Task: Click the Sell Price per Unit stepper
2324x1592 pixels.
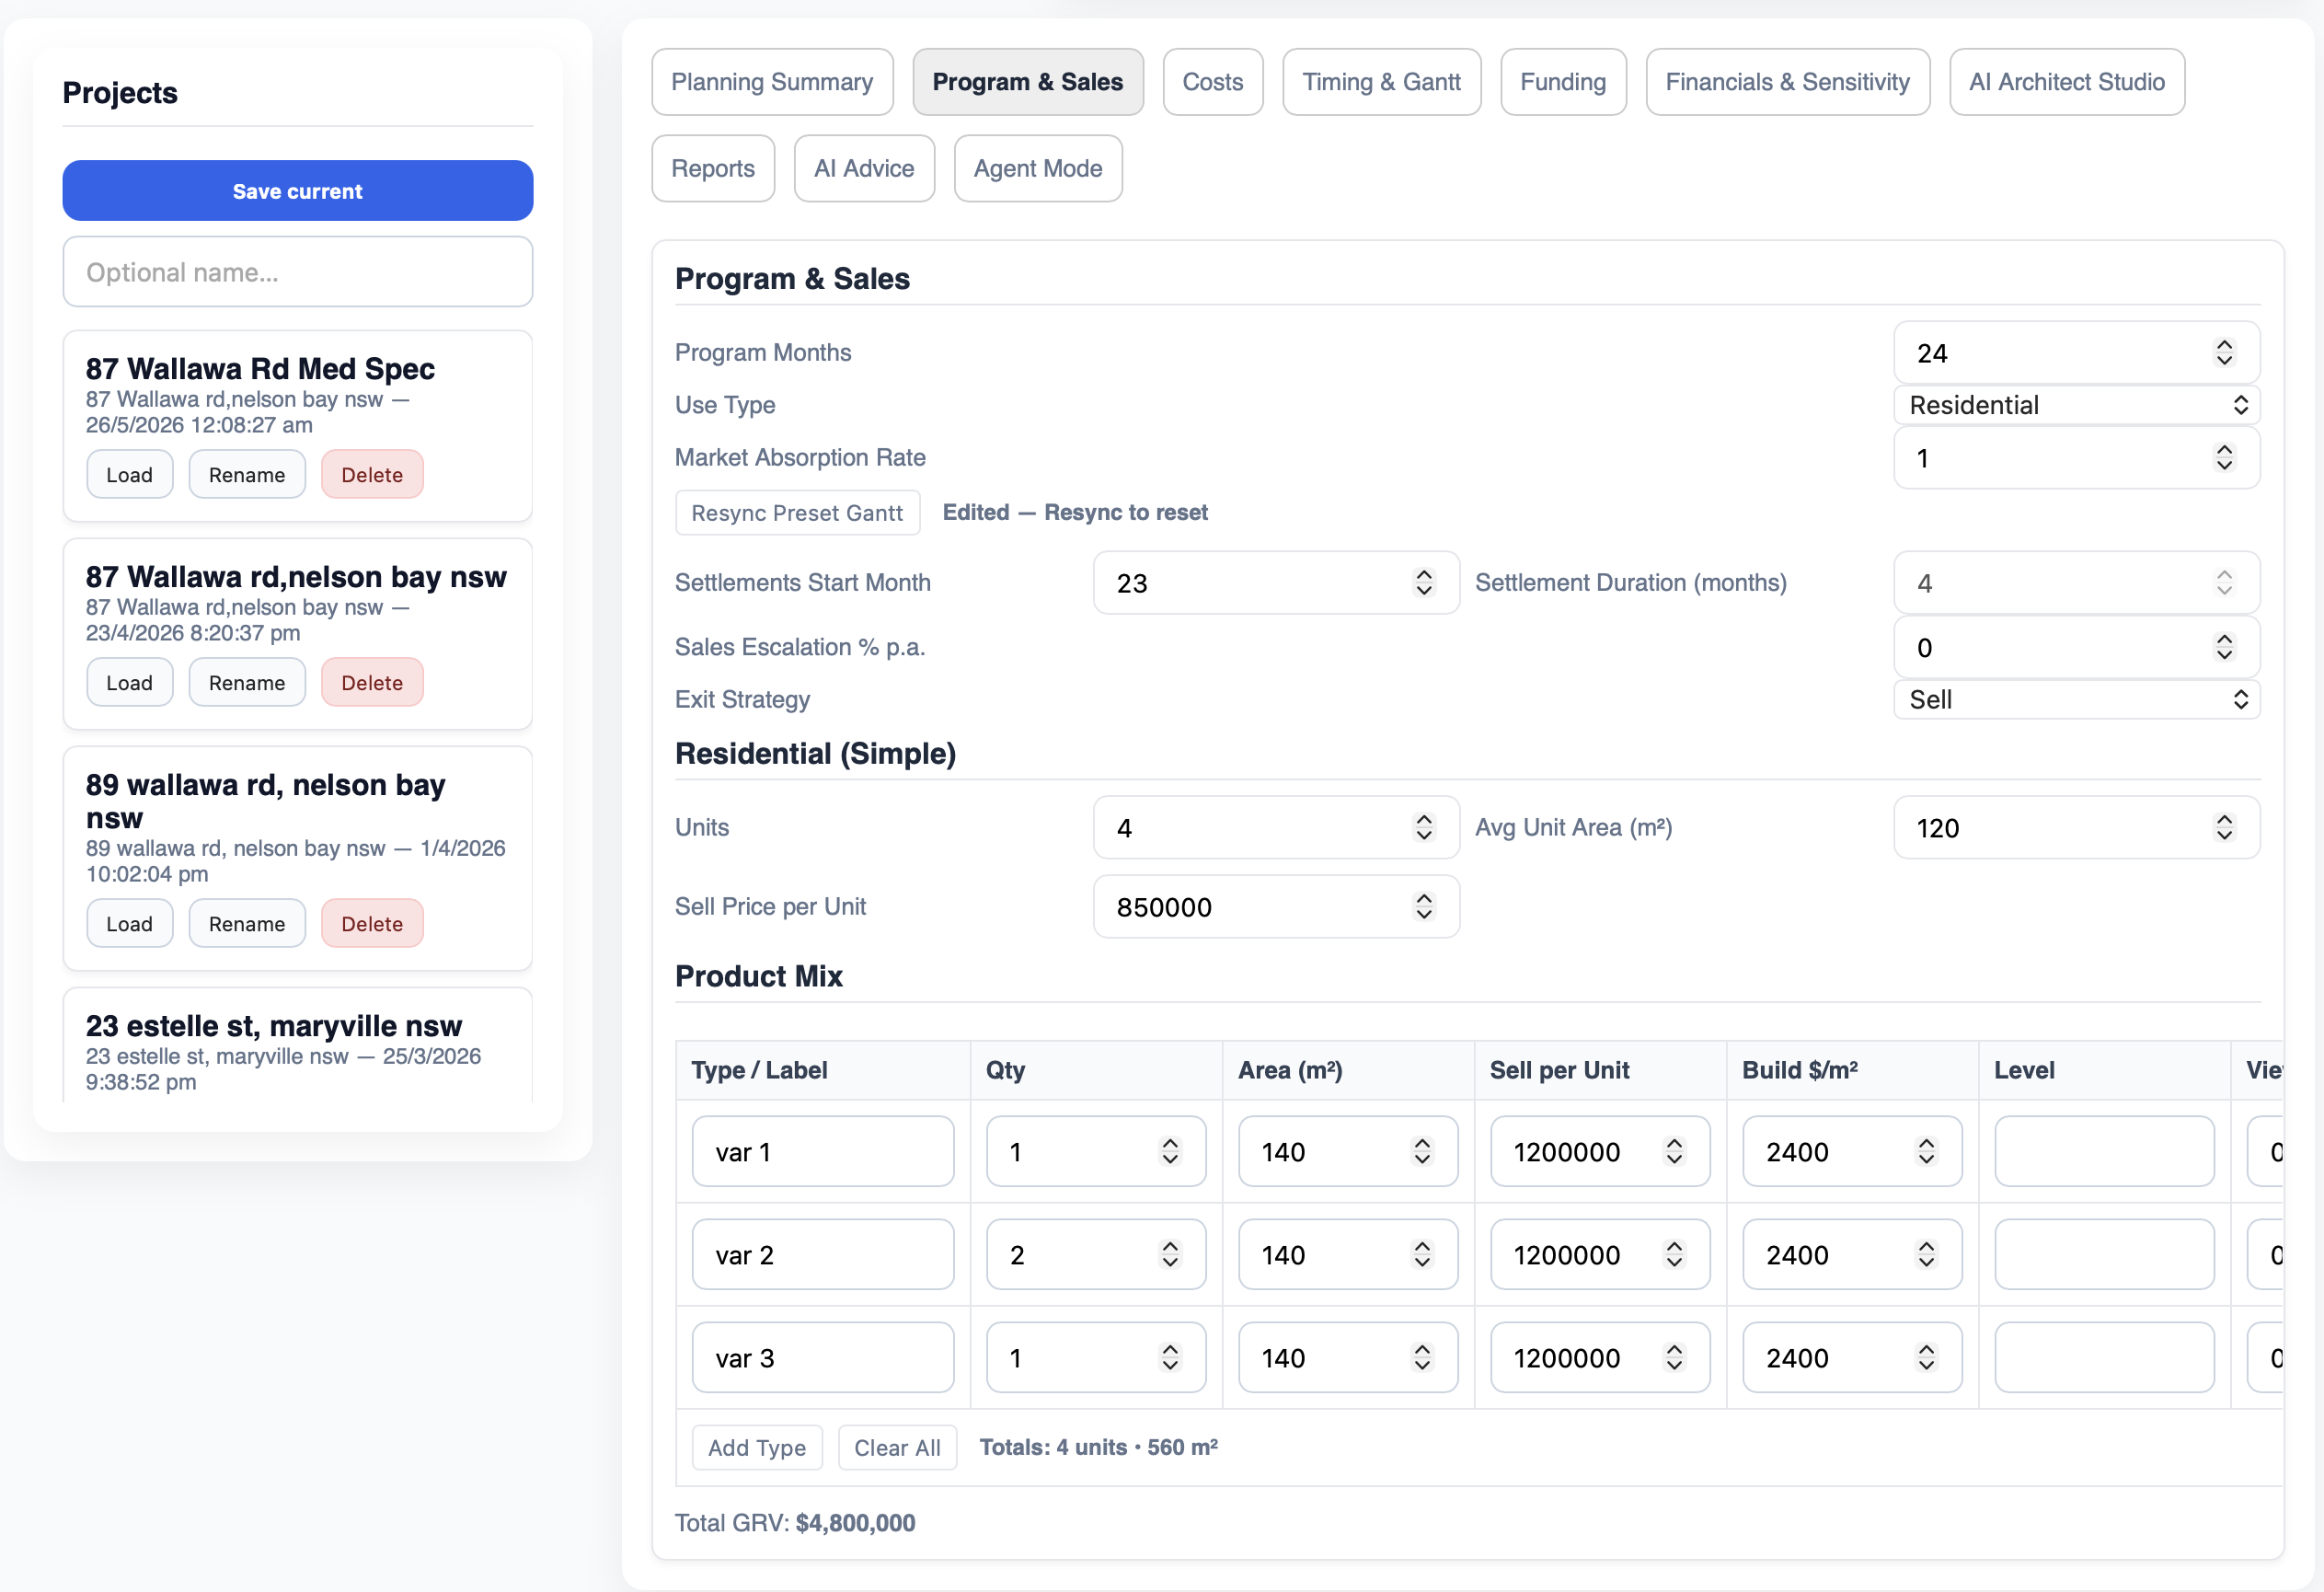Action: [x=1423, y=906]
